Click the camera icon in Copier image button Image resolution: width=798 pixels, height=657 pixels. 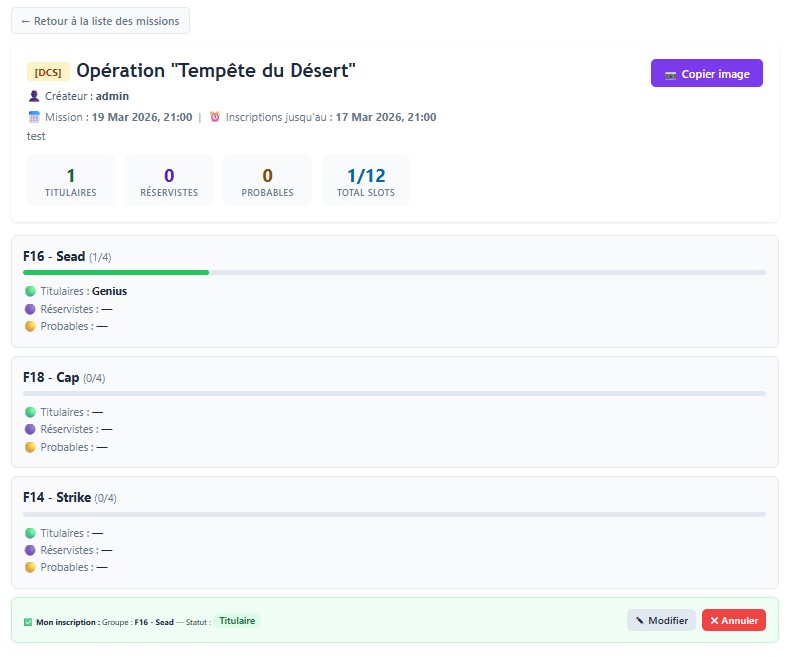point(670,75)
